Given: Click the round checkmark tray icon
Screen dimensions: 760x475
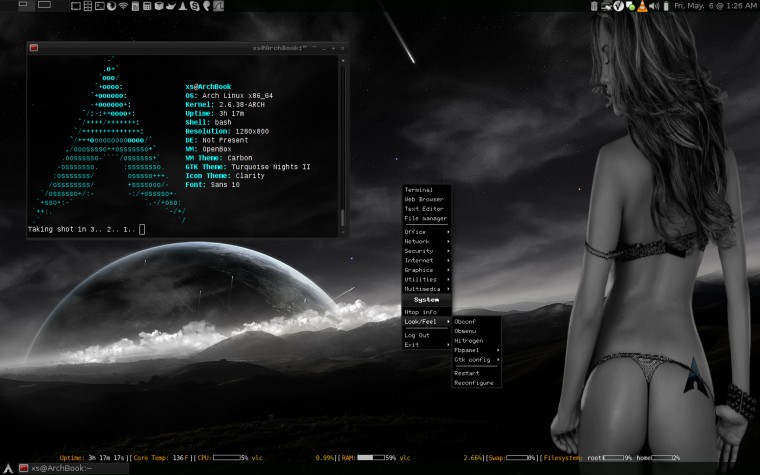Looking at the screenshot, I should 618,6.
